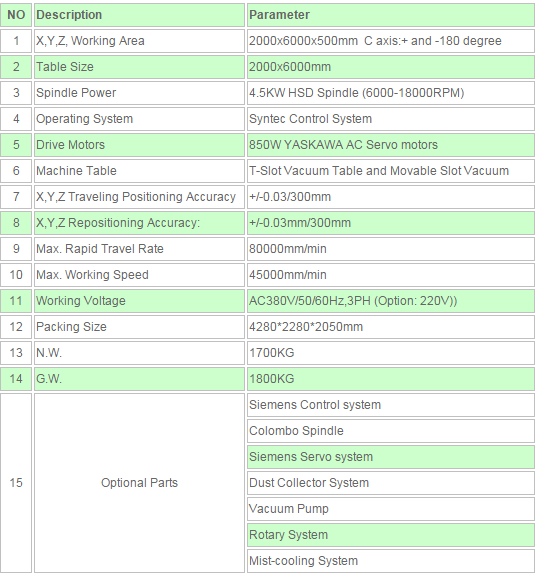Select 'Max. Working Speed' cell
Viewport: 538px width, 575px height.
pyautogui.click(x=139, y=275)
